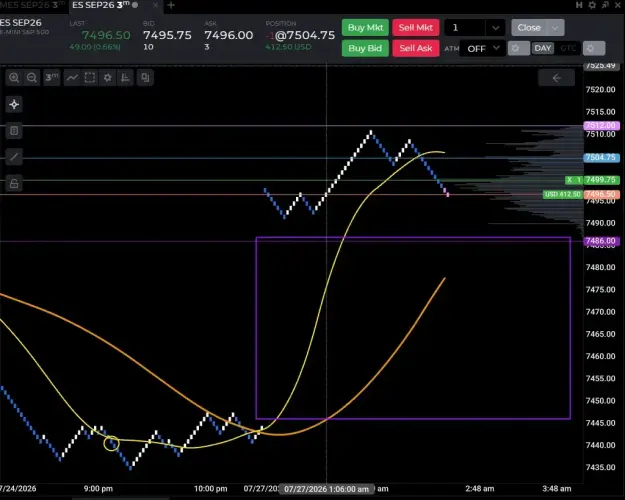Screen dimensions: 625x500
Task: Open the chart style line icon
Action: (x=72, y=77)
